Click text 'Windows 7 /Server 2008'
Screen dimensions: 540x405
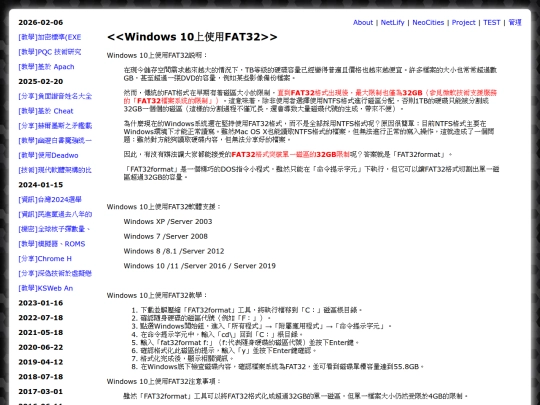pos(166,237)
